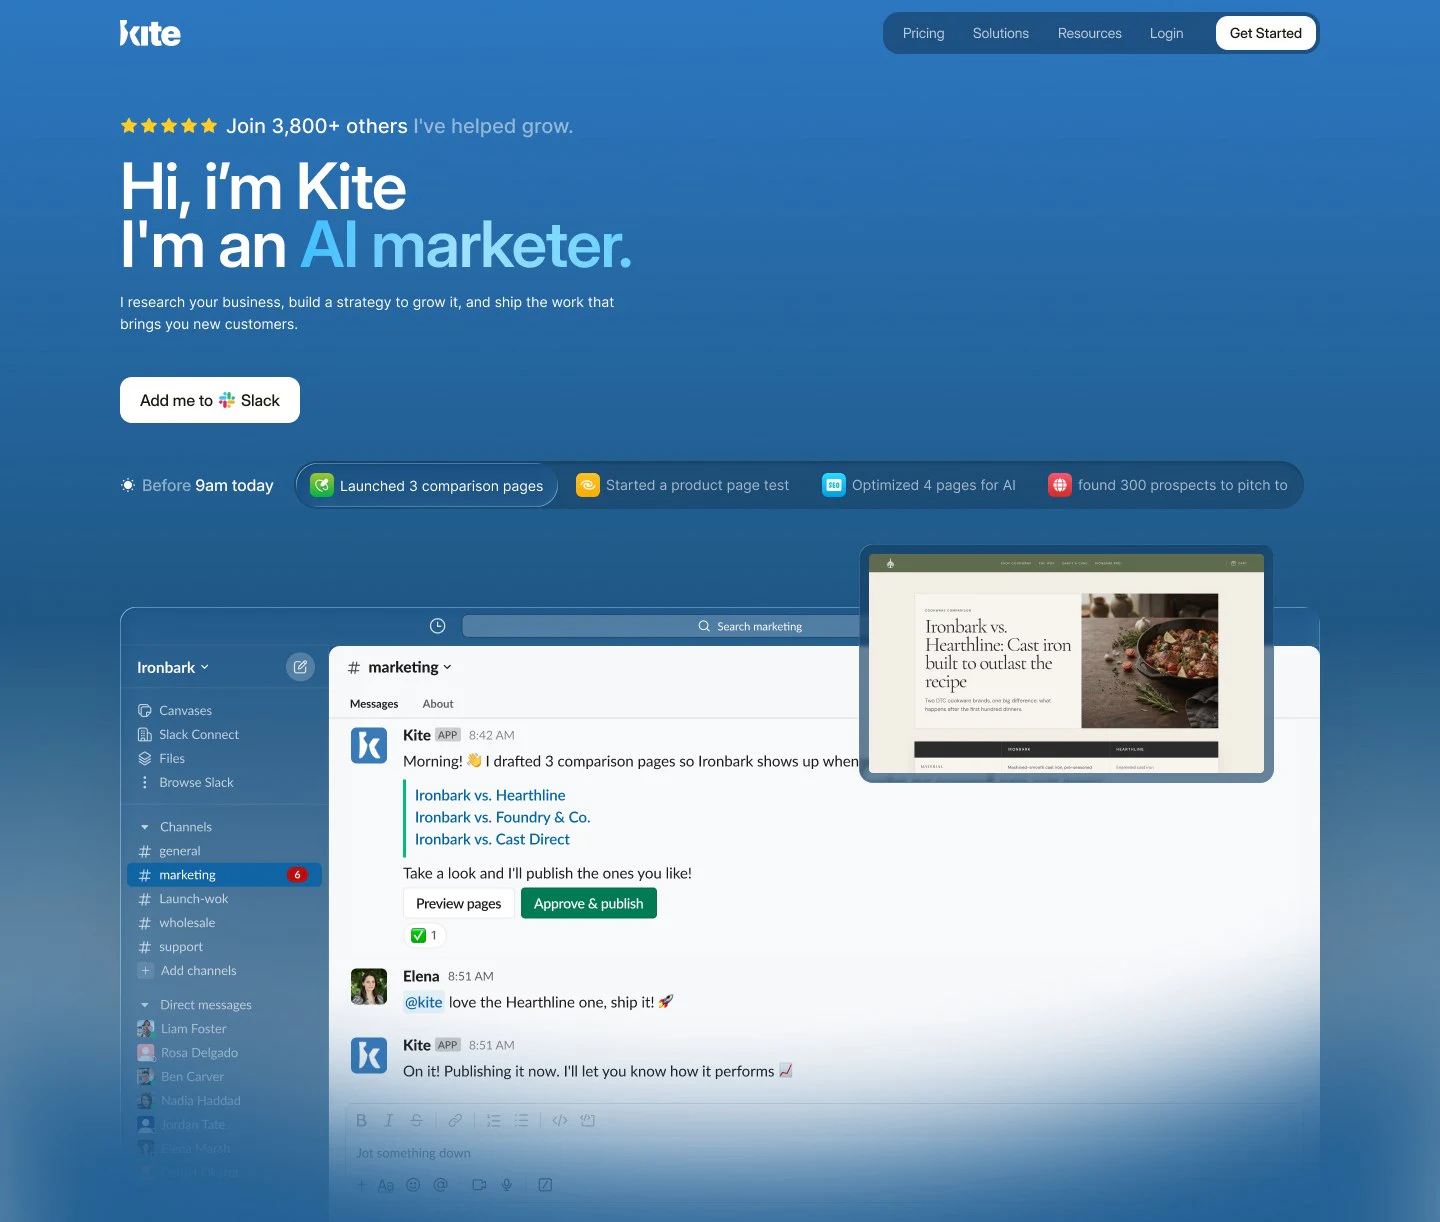Open the Resources menu in the top navigation
Image resolution: width=1440 pixels, height=1222 pixels.
pos(1090,33)
